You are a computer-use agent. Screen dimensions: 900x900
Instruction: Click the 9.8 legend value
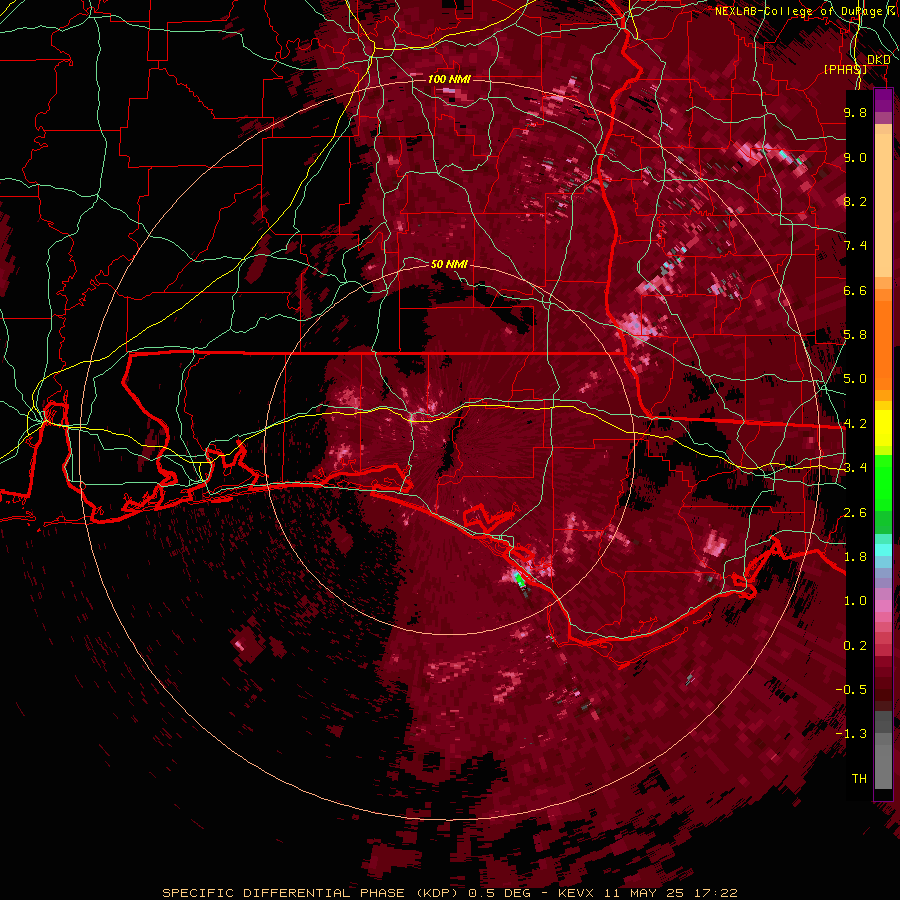[855, 112]
